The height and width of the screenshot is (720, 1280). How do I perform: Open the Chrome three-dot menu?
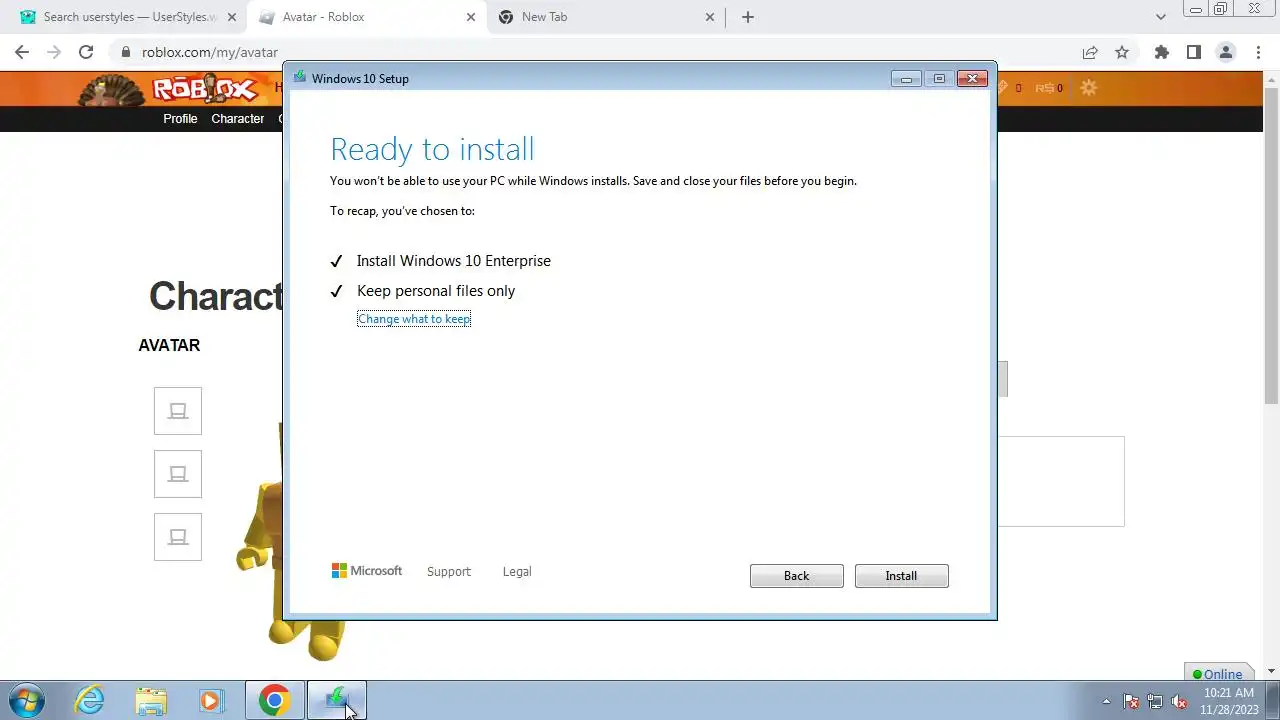(1257, 52)
